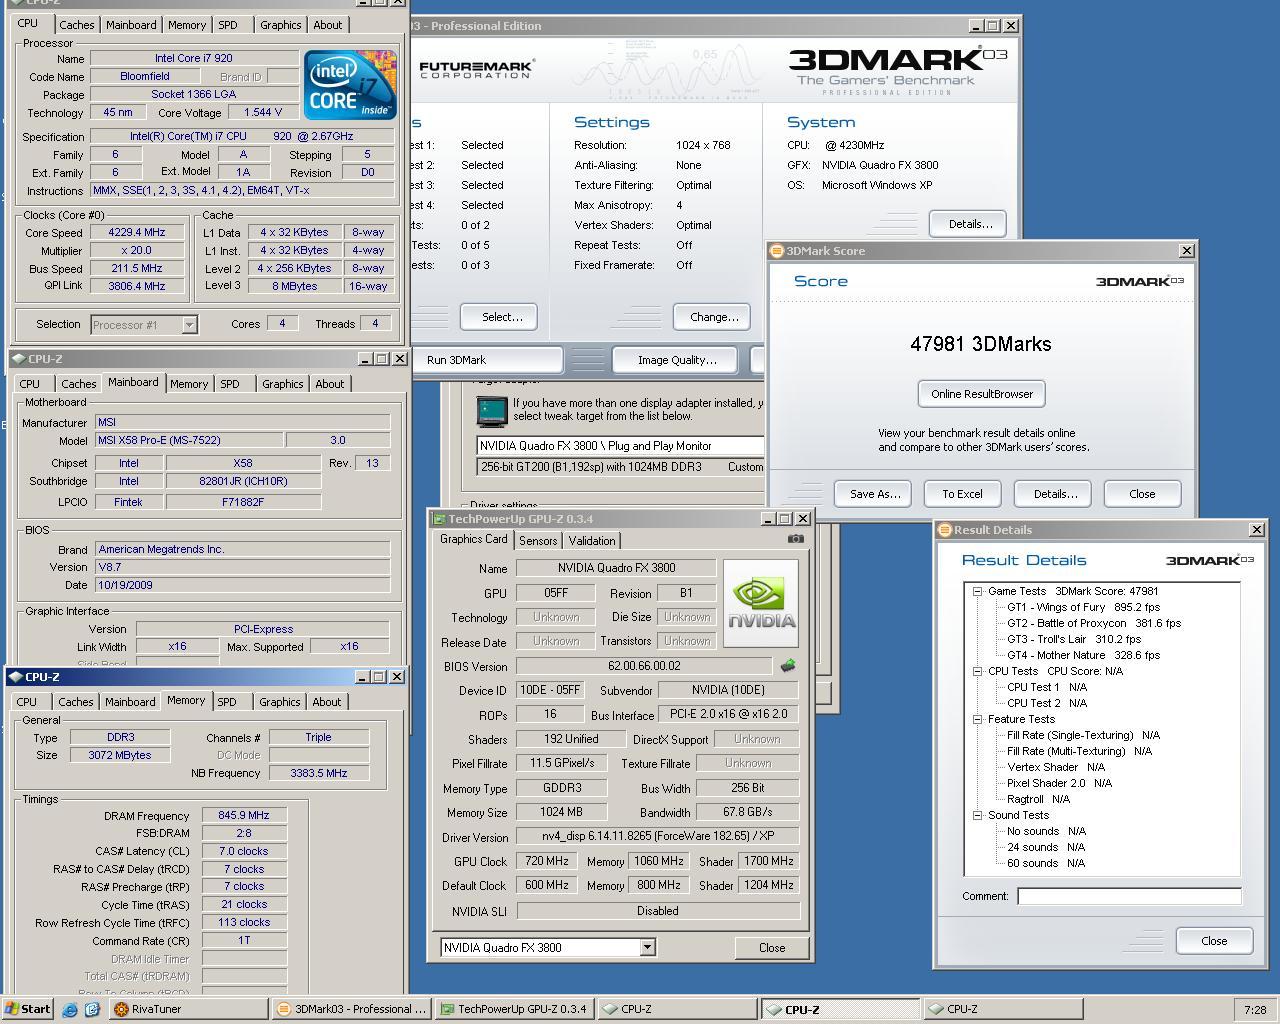Viewport: 1280px width, 1024px height.
Task: Click Save As... in 3DMark Score
Action: click(x=875, y=494)
